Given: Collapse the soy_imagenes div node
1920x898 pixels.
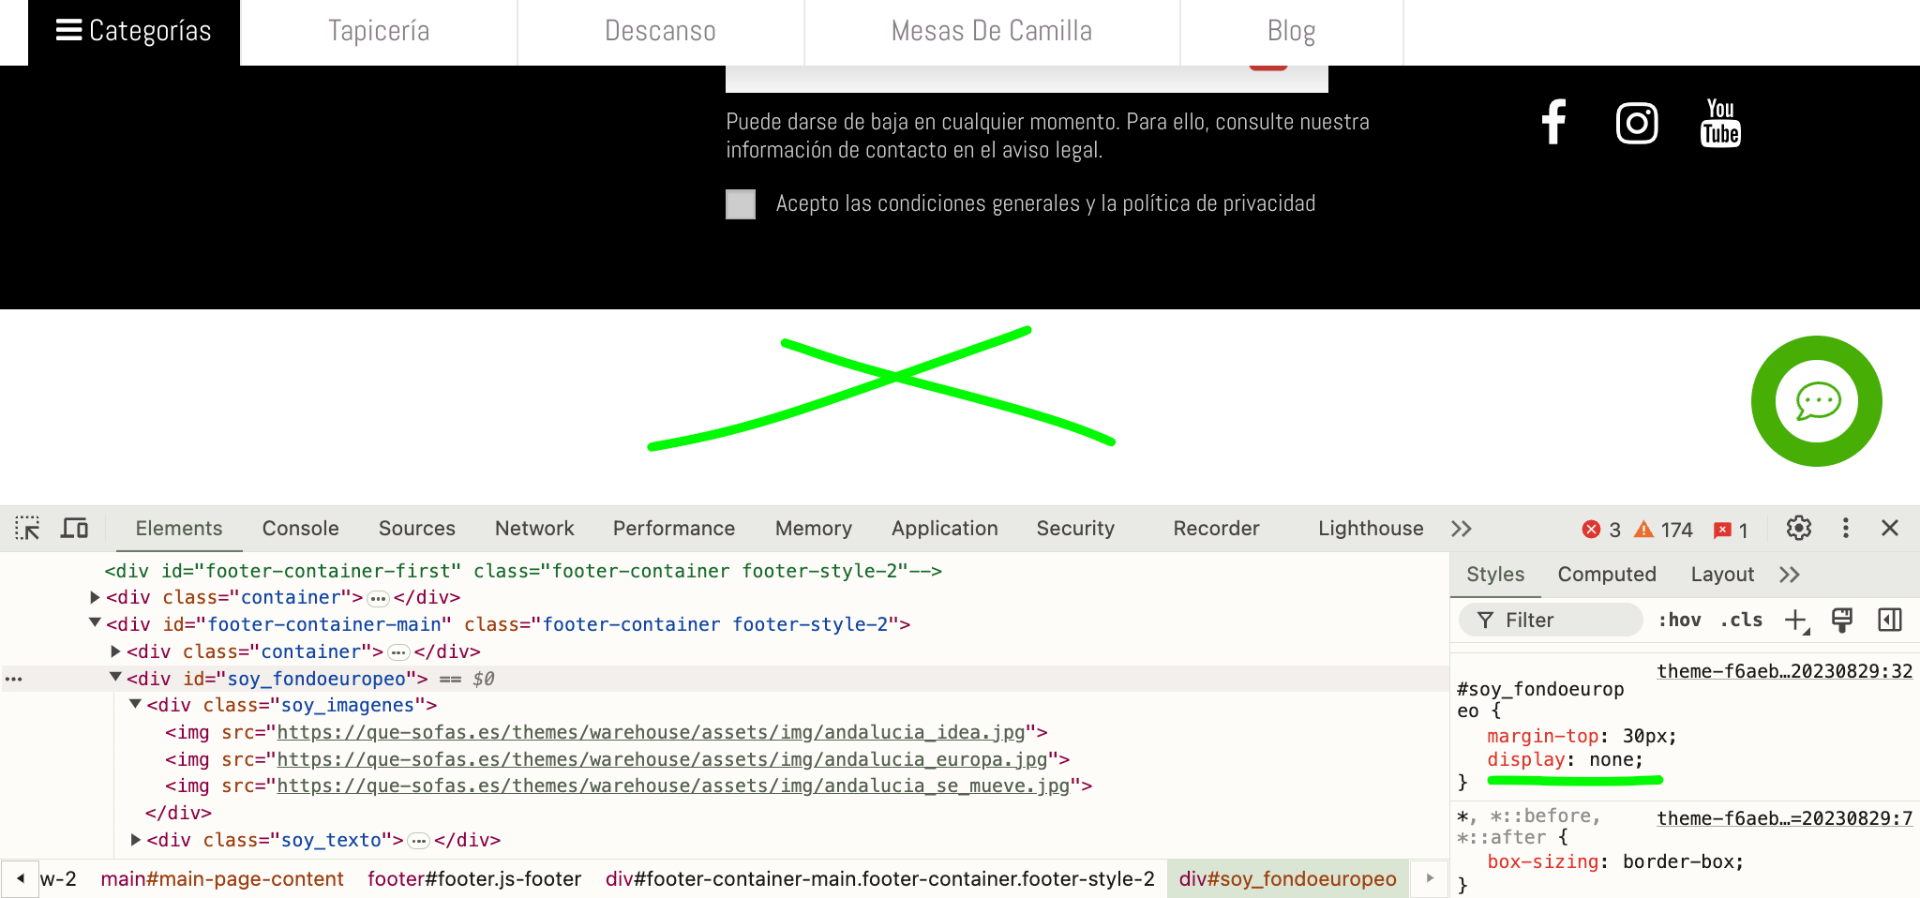Looking at the screenshot, I should (x=135, y=704).
